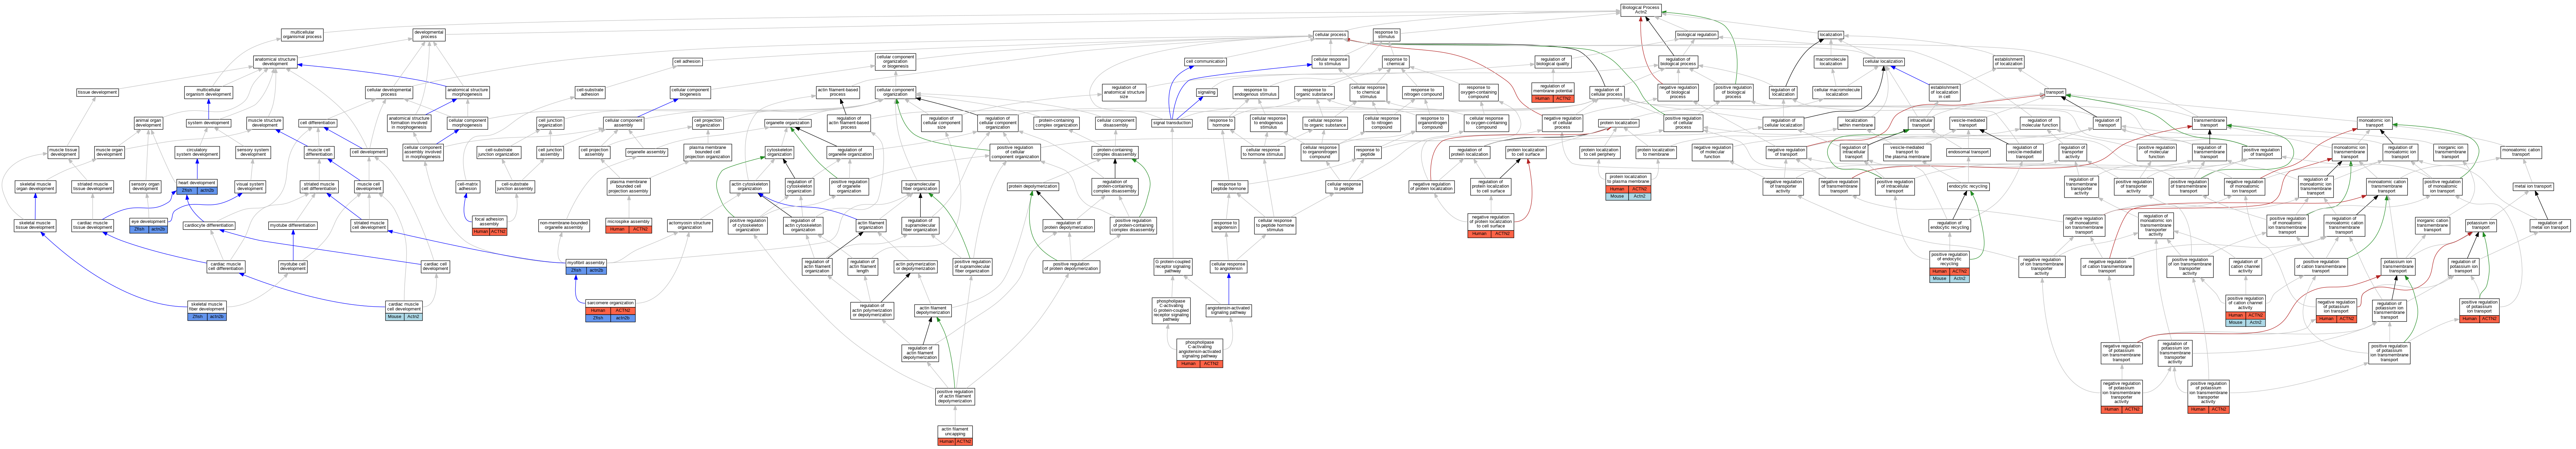Select the 'muscle structure development' node
The height and width of the screenshot is (449, 2576).
265,123
